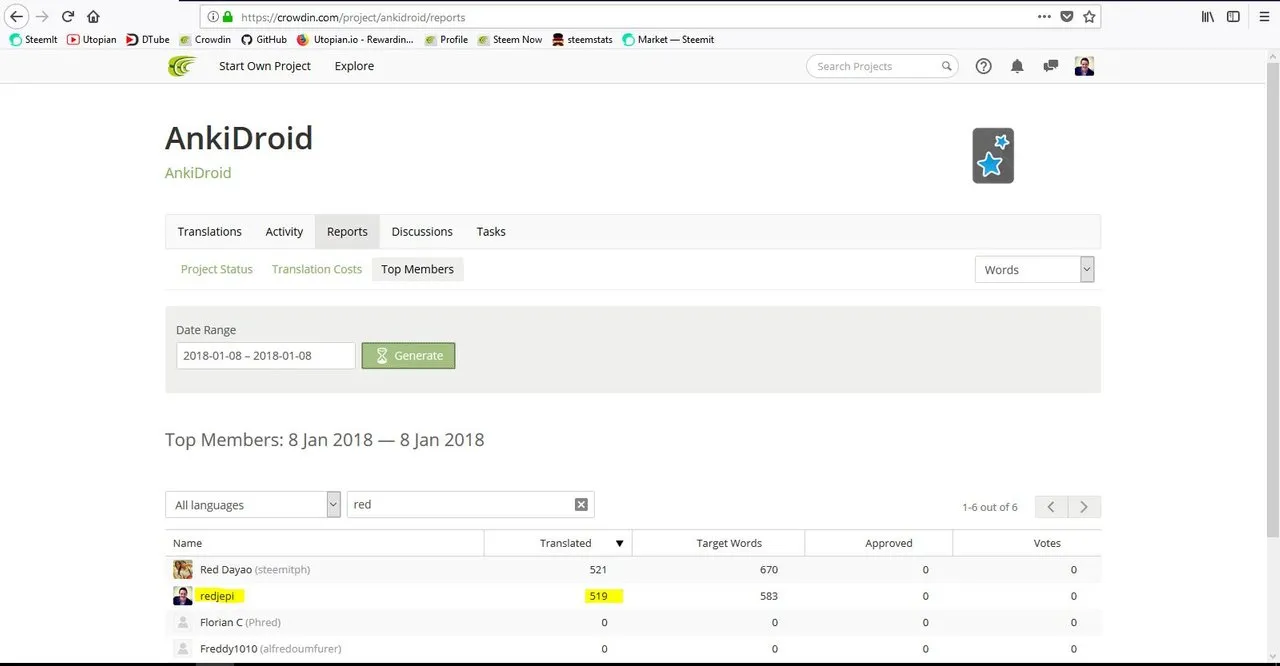Open the Market — Steemit bookmark
This screenshot has height=666, width=1280.
tap(668, 40)
